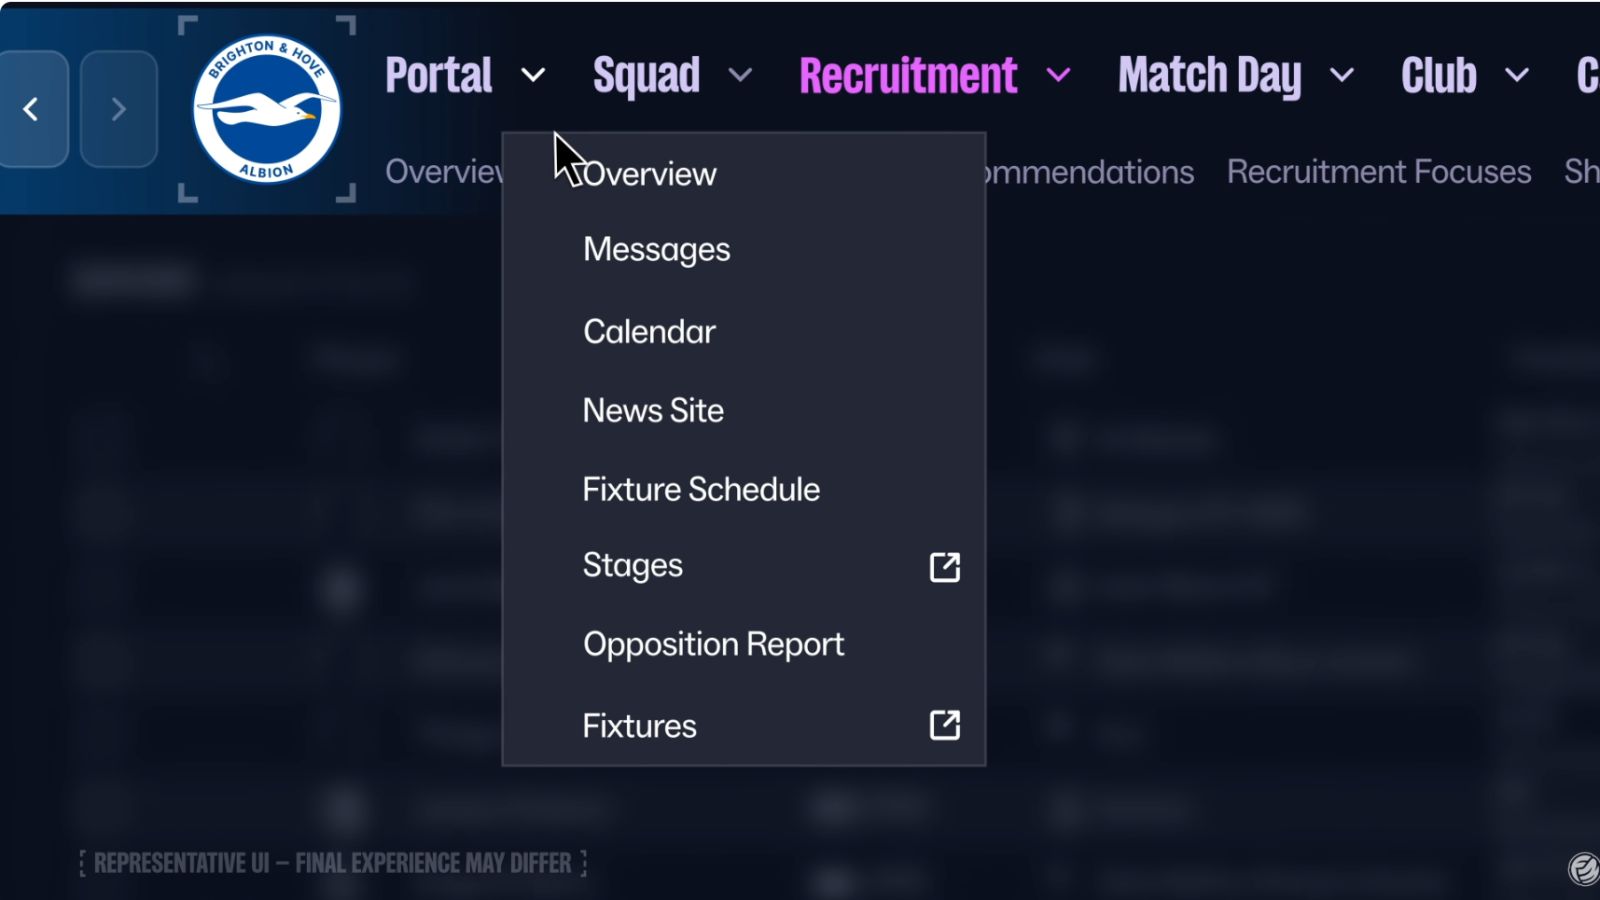Select Overview from the open menu

pos(649,173)
